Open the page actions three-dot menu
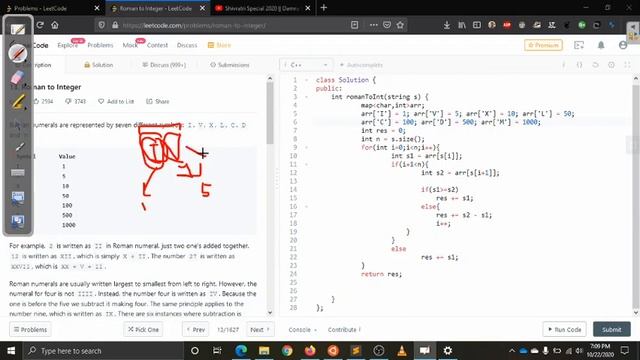The height and width of the screenshot is (360, 640). click(x=373, y=25)
